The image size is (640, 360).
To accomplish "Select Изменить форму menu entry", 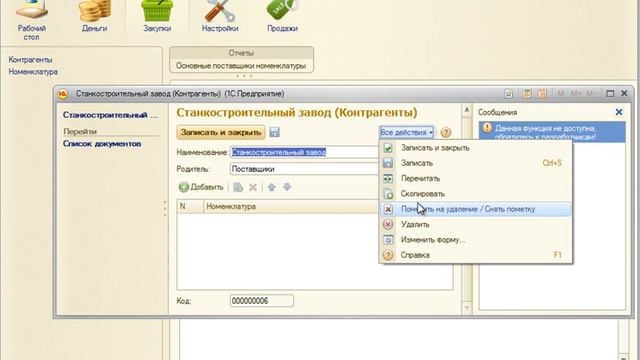I will [x=476, y=240].
